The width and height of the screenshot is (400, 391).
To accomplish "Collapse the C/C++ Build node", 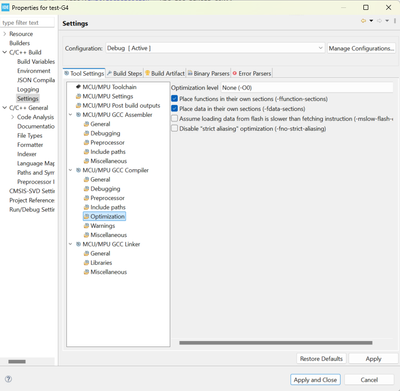I will pyautogui.click(x=4, y=52).
